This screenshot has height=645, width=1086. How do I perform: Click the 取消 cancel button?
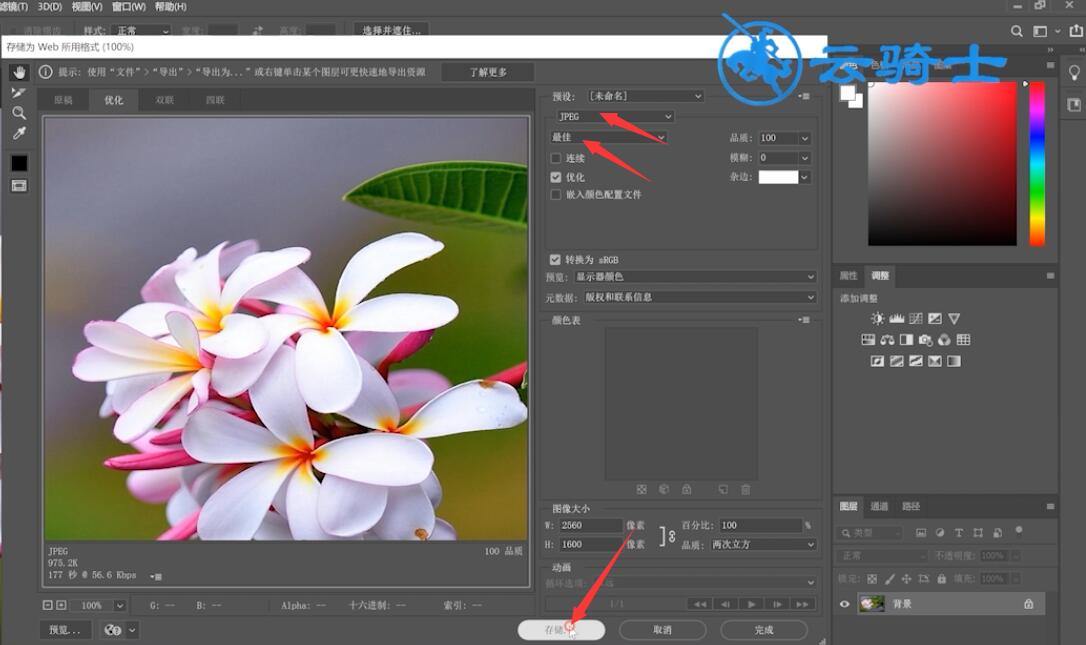point(662,630)
